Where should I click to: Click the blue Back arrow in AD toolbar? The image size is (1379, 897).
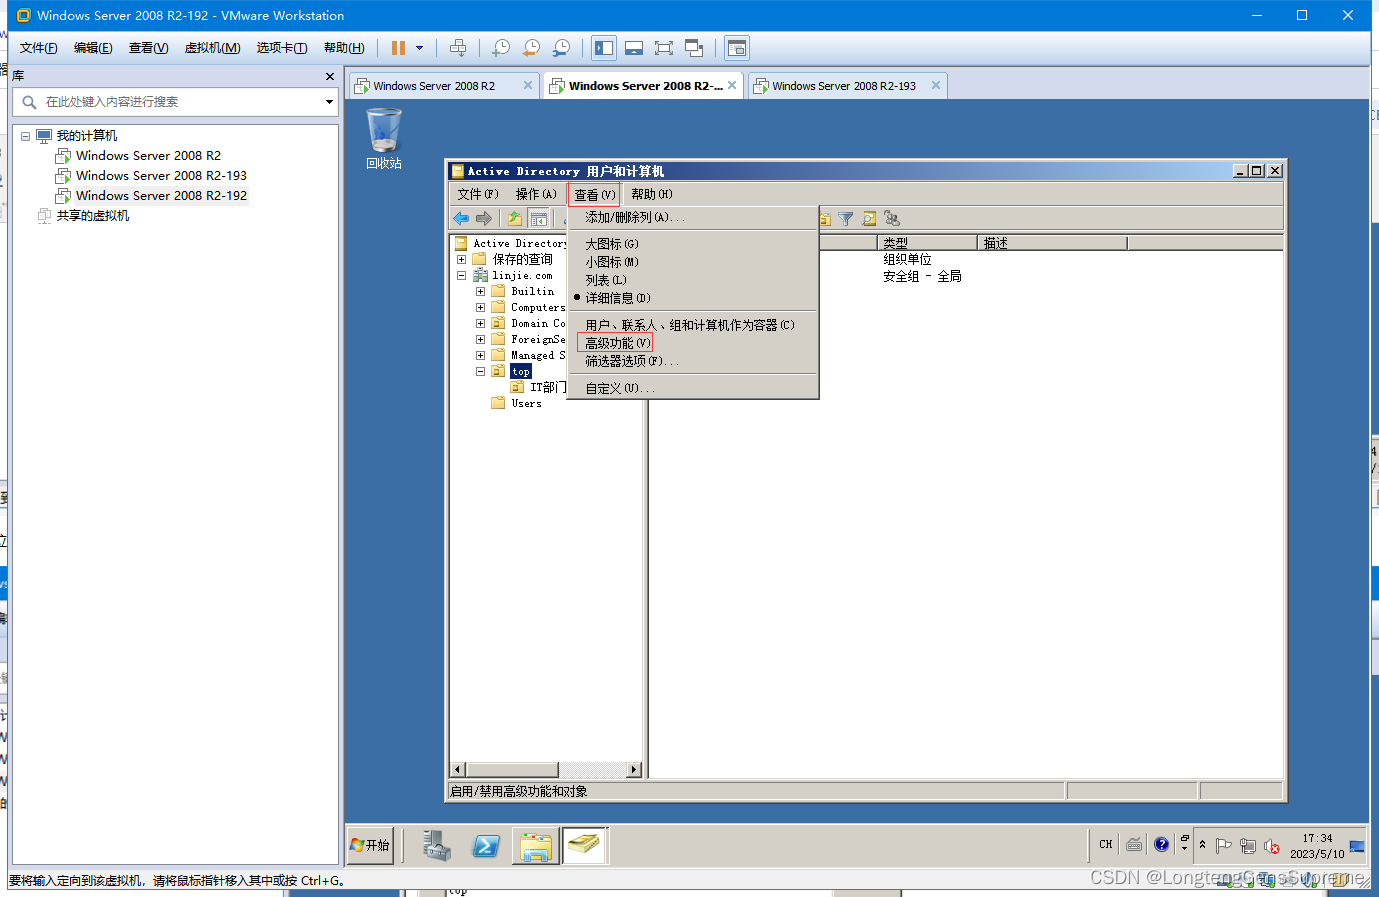461,218
